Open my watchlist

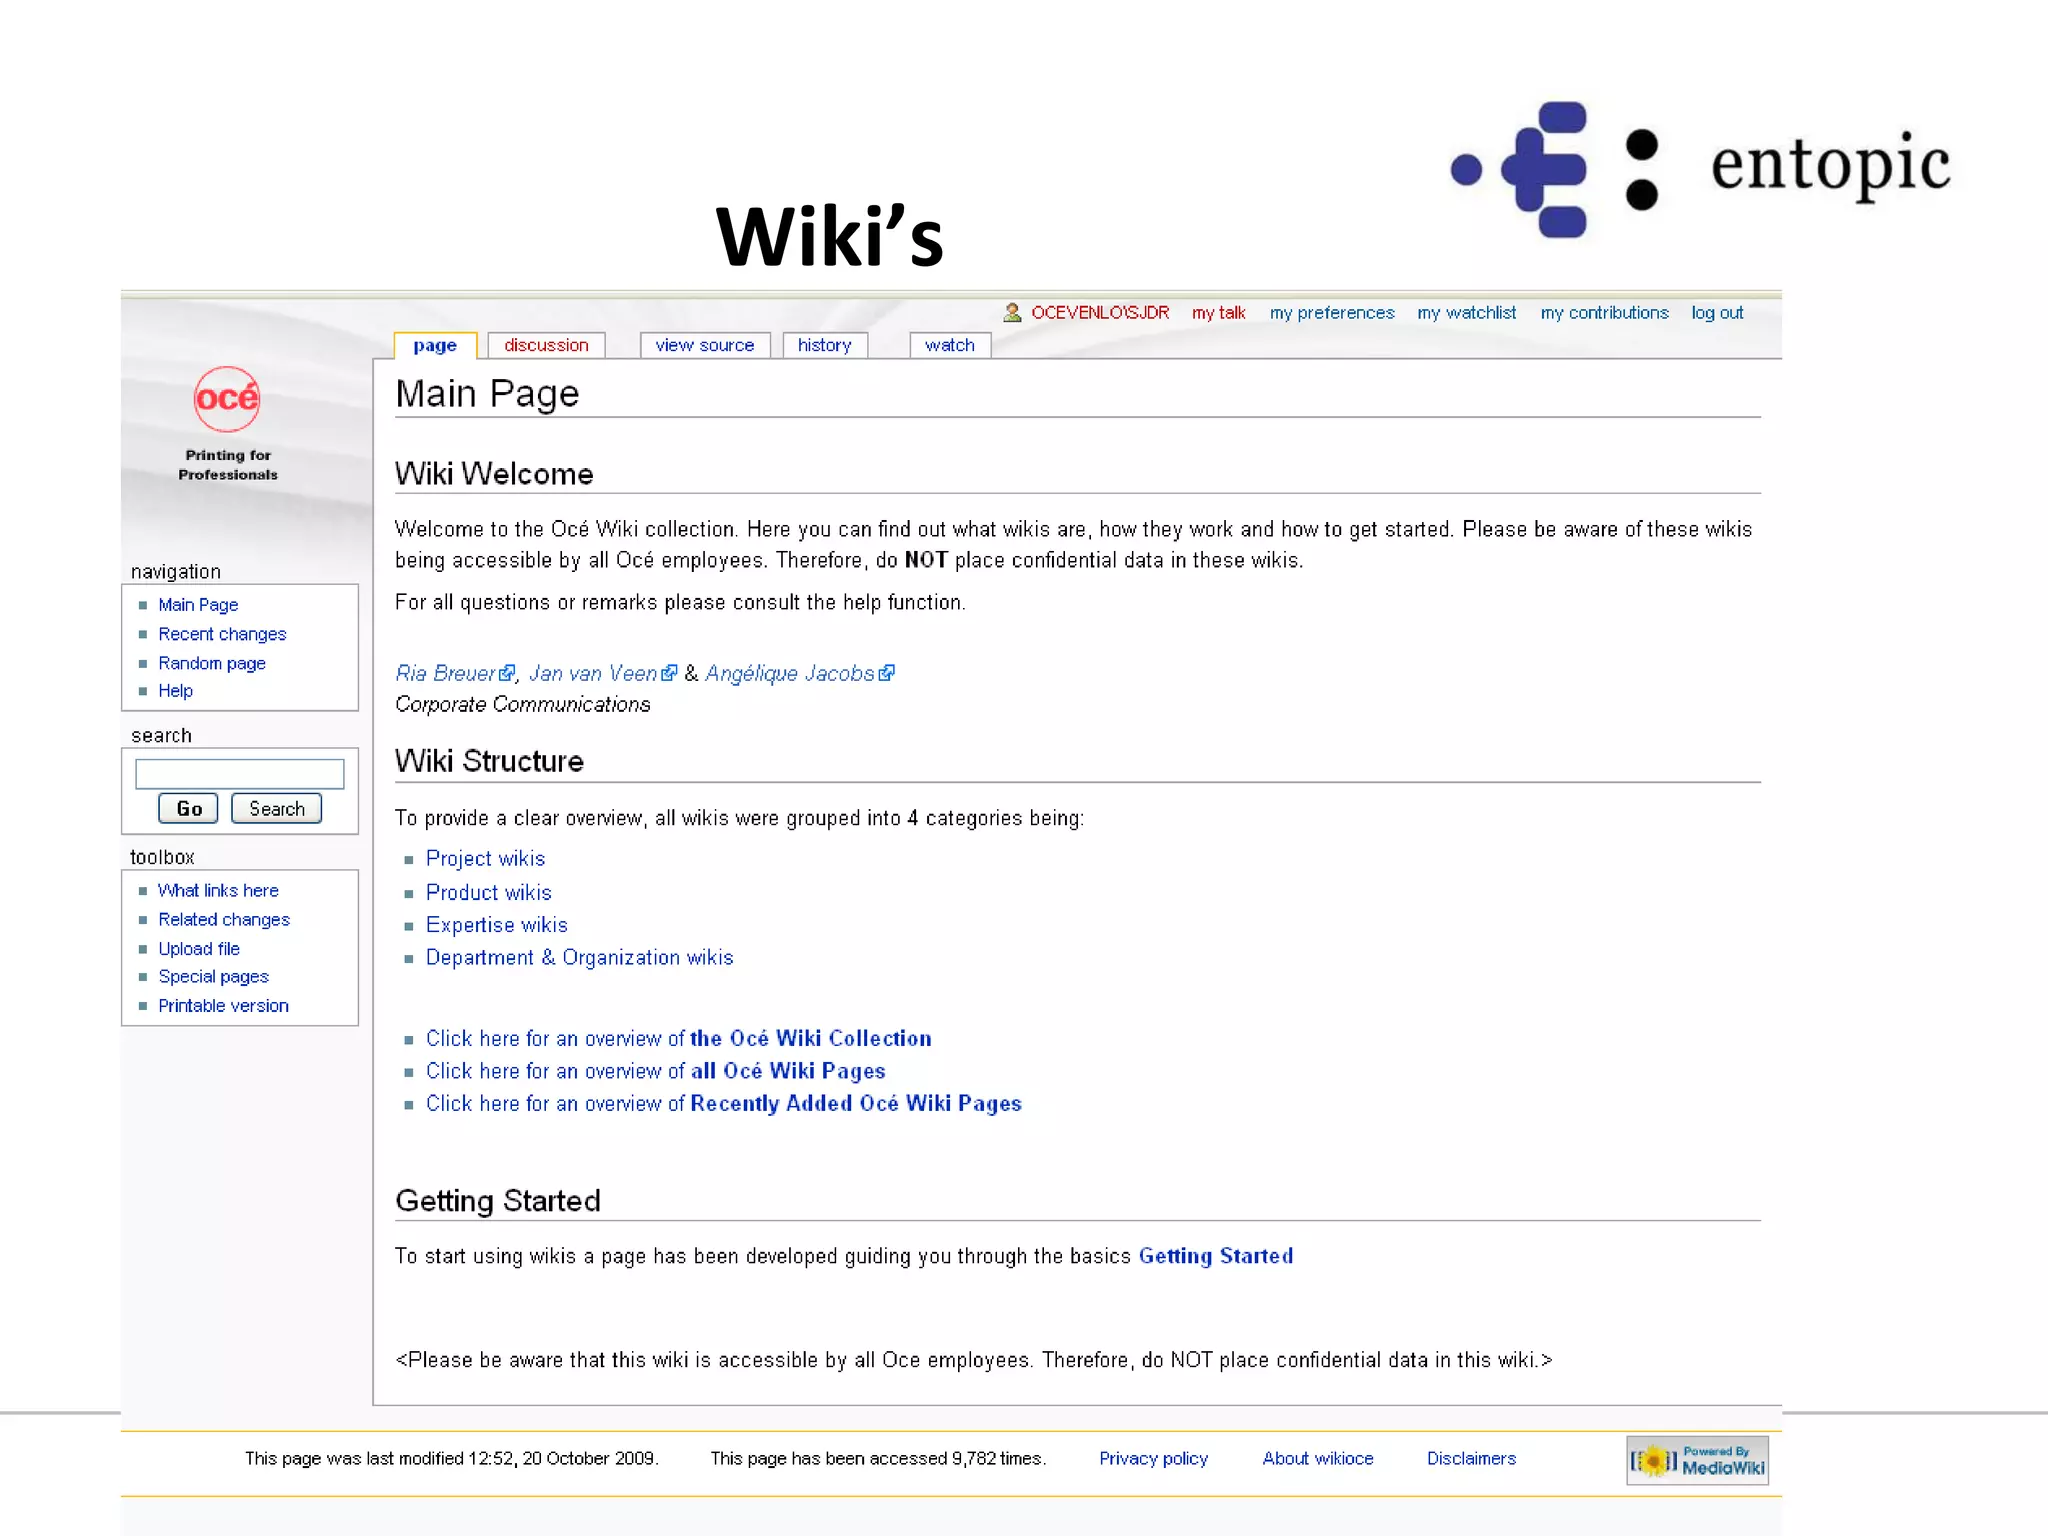[x=1466, y=313]
